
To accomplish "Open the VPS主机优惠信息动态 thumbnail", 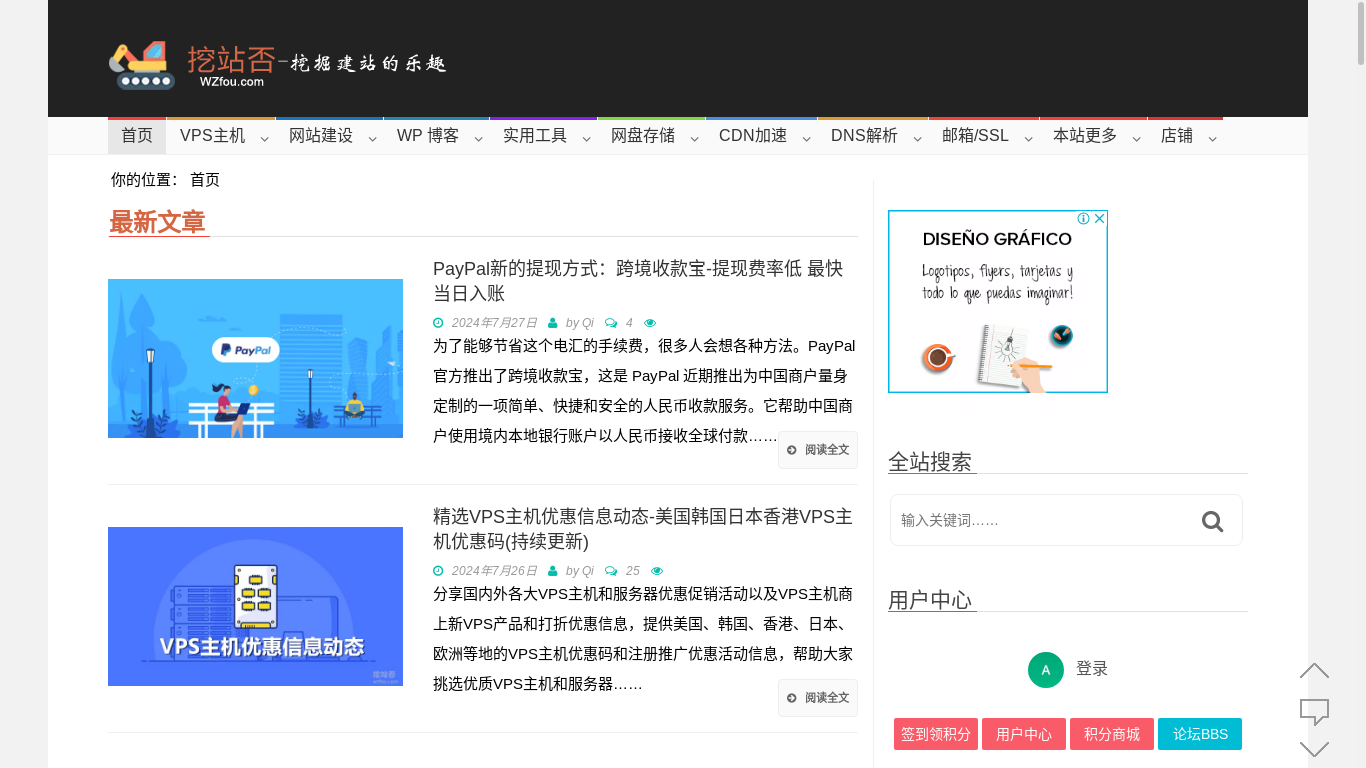I will 255,606.
